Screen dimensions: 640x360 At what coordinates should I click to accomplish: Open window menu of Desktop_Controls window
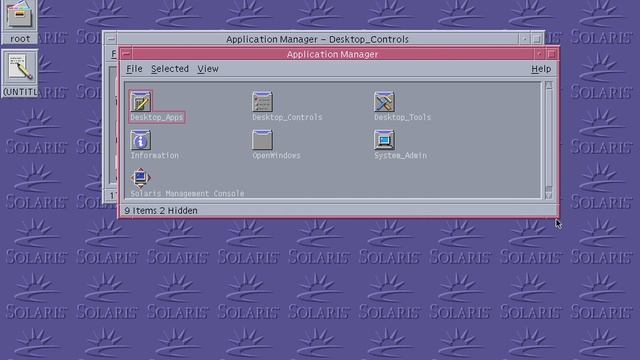click(x=111, y=39)
